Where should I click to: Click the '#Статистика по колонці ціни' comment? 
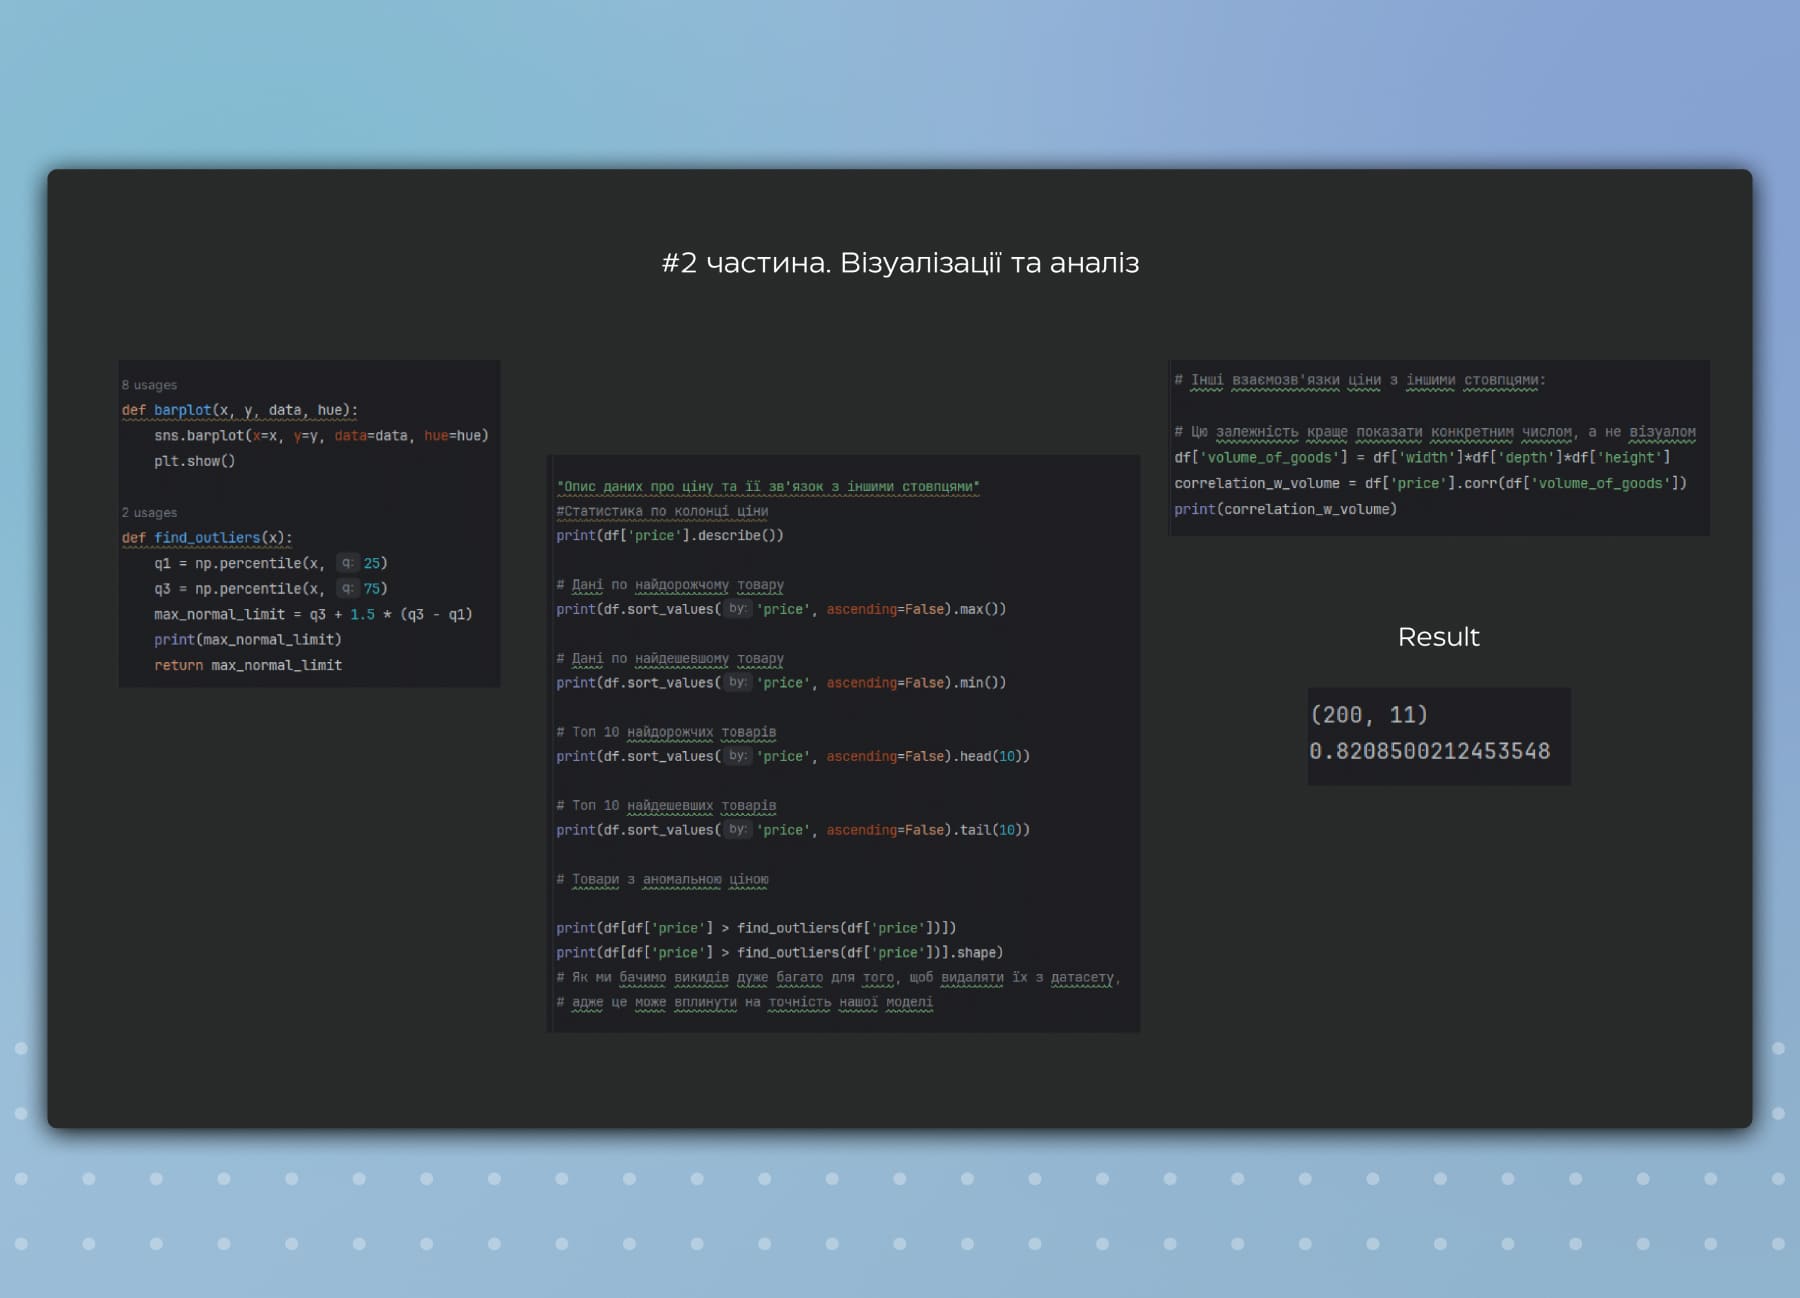tap(662, 511)
